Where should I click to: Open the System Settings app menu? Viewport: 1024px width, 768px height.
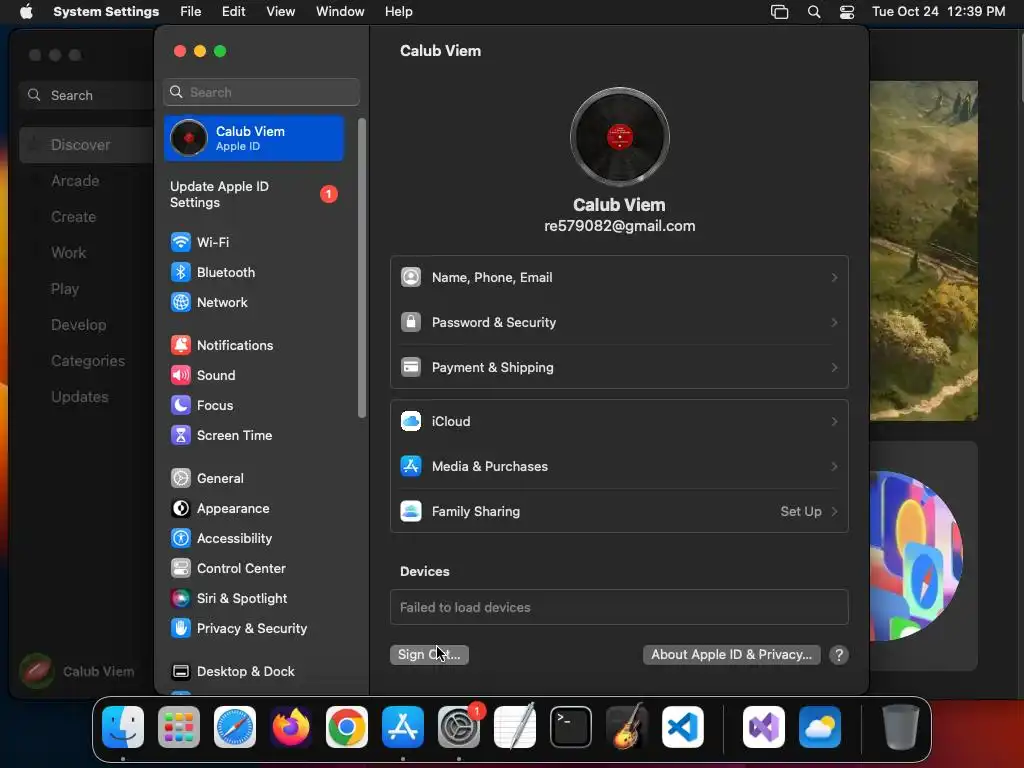click(x=106, y=12)
